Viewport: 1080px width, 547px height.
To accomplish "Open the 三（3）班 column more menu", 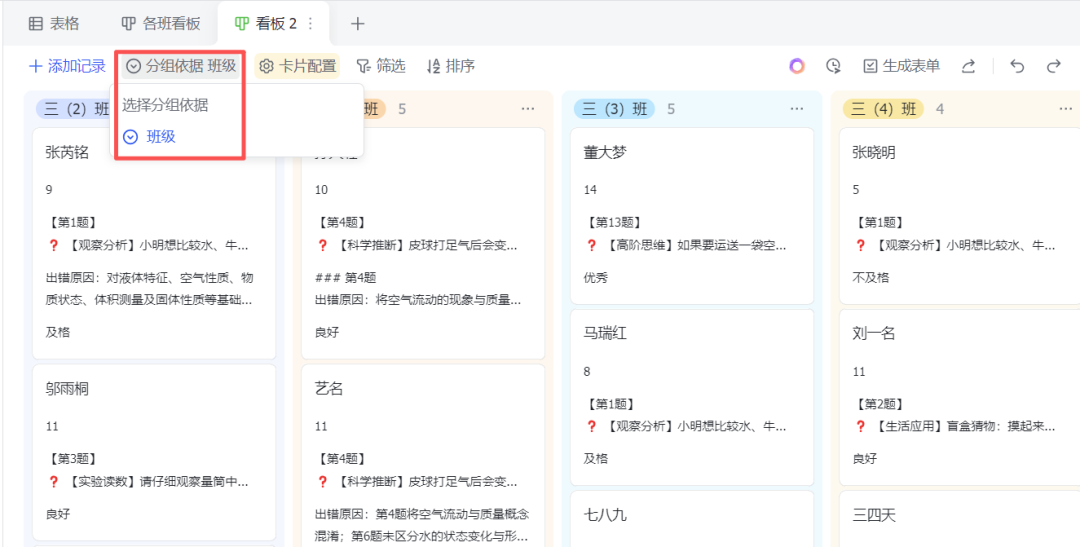I will (797, 109).
